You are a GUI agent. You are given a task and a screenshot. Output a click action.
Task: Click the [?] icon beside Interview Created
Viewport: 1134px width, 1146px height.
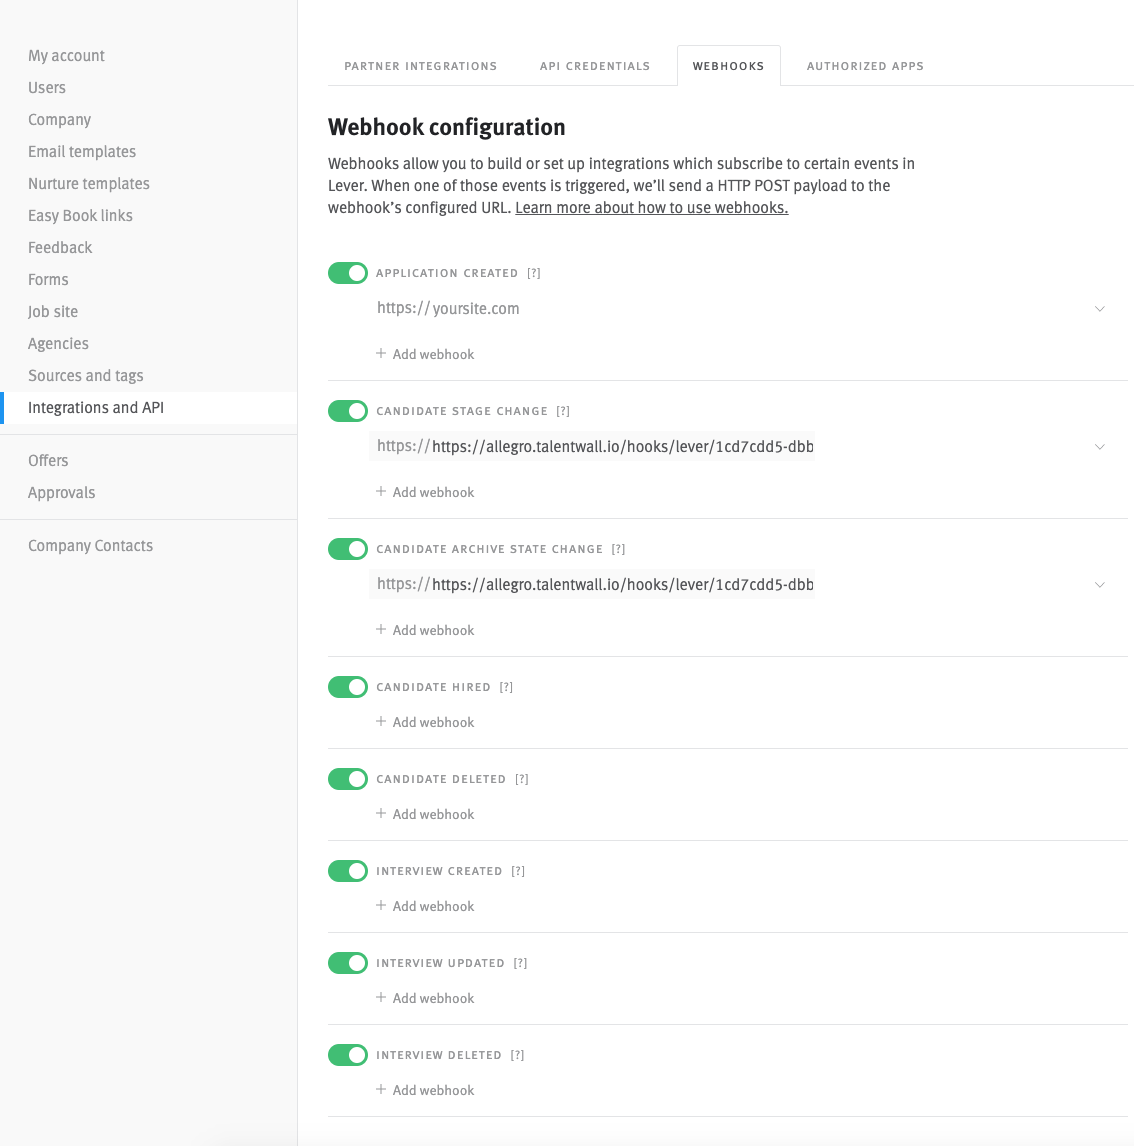click(x=518, y=871)
